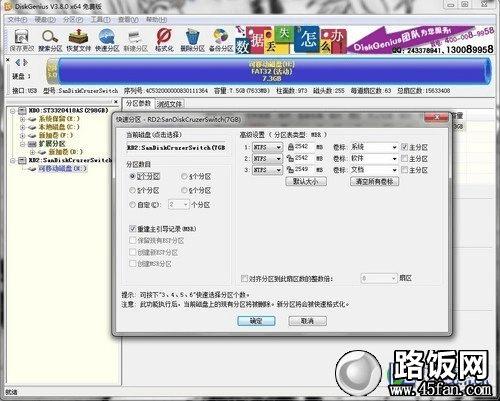The height and width of the screenshot is (401, 500).
Task: Click the size field of partition 3
Action: point(304,170)
